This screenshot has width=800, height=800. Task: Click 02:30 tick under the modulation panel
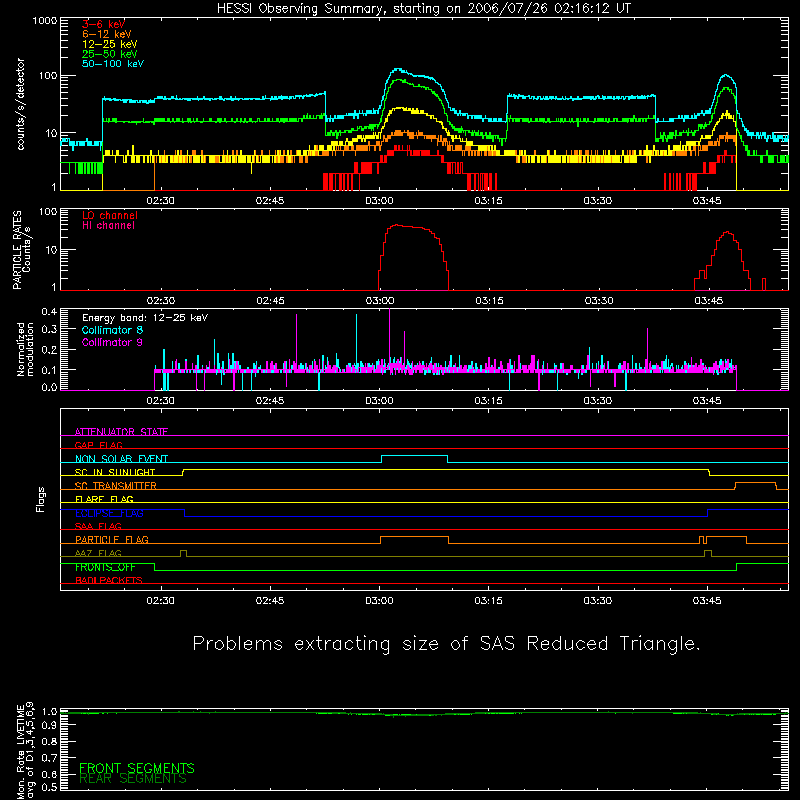(161, 401)
